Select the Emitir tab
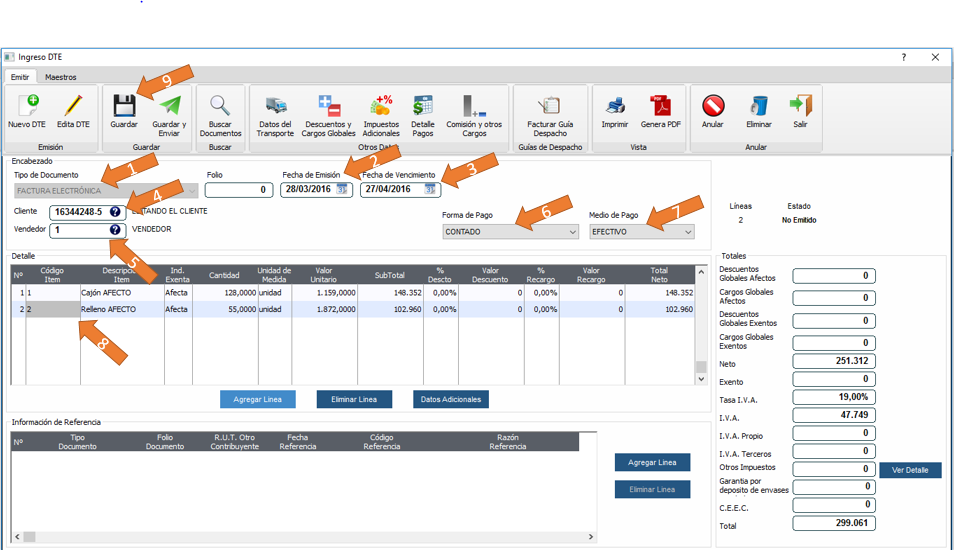The height and width of the screenshot is (550, 954). (x=20, y=77)
